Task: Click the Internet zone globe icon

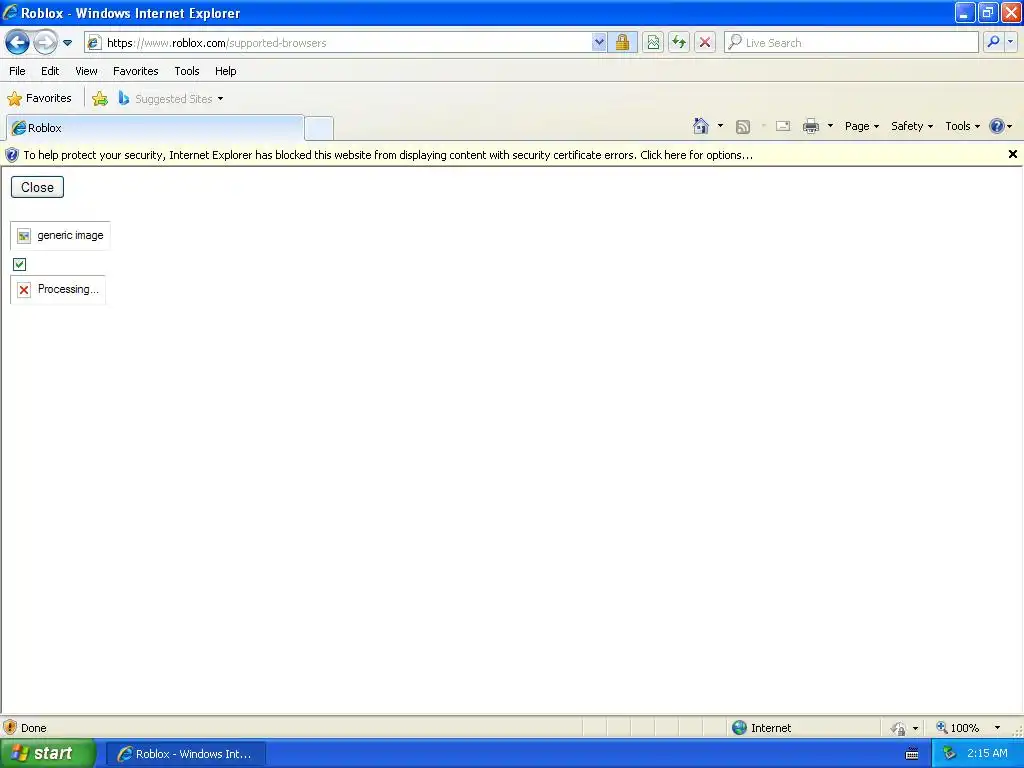Action: [x=739, y=728]
